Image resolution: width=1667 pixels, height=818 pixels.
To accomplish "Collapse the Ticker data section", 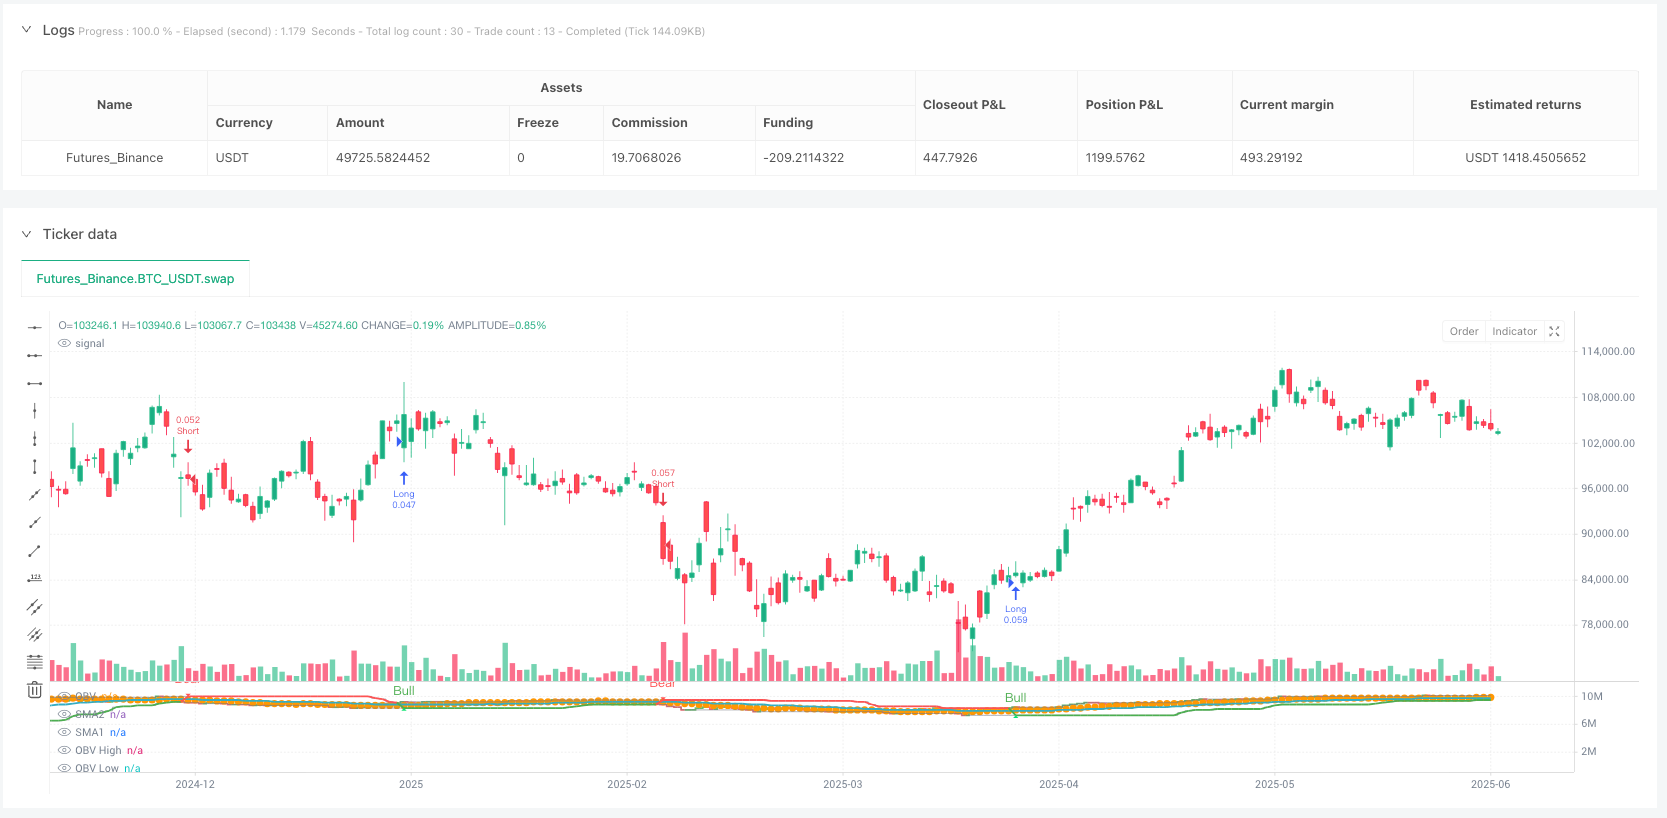I will [x=26, y=234].
